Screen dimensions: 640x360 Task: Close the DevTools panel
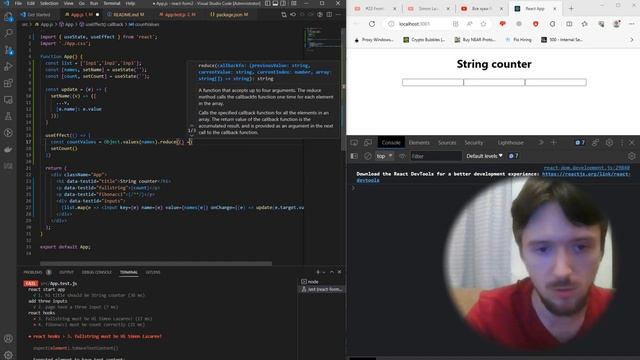[632, 142]
